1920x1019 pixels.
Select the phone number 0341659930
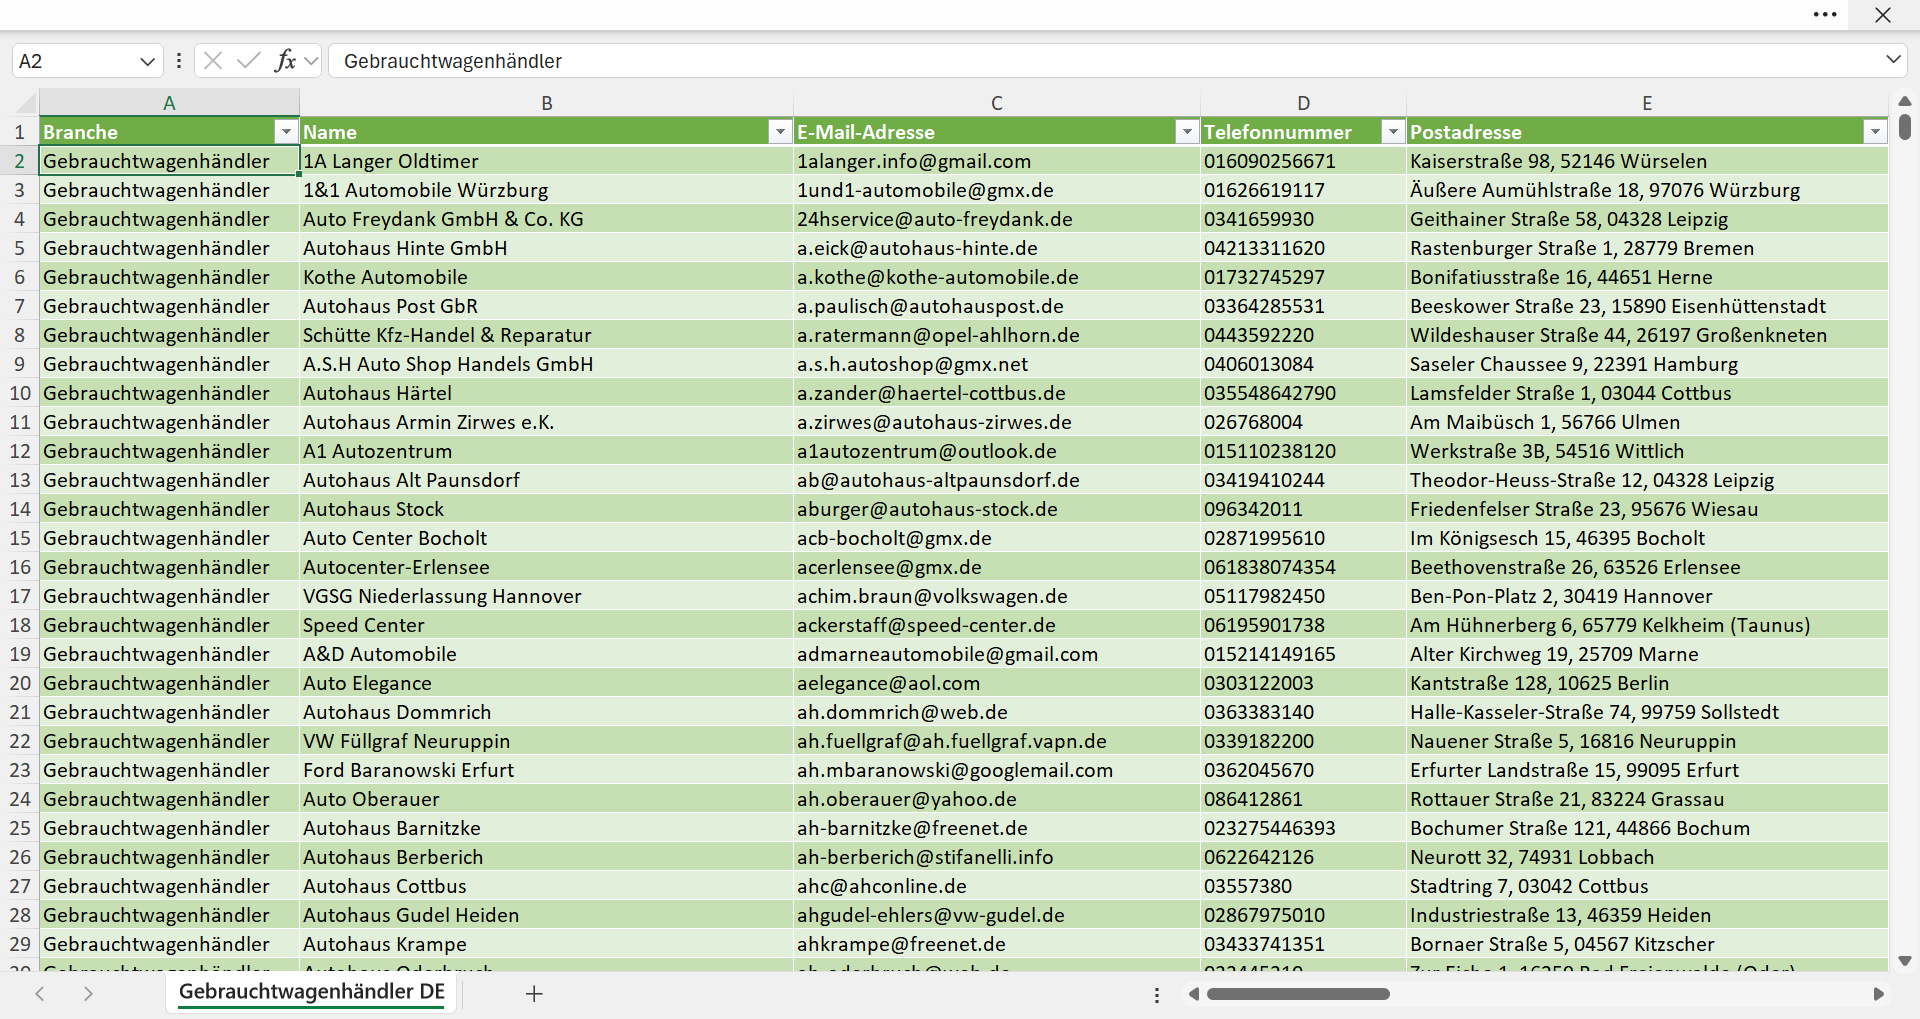[x=1303, y=219]
